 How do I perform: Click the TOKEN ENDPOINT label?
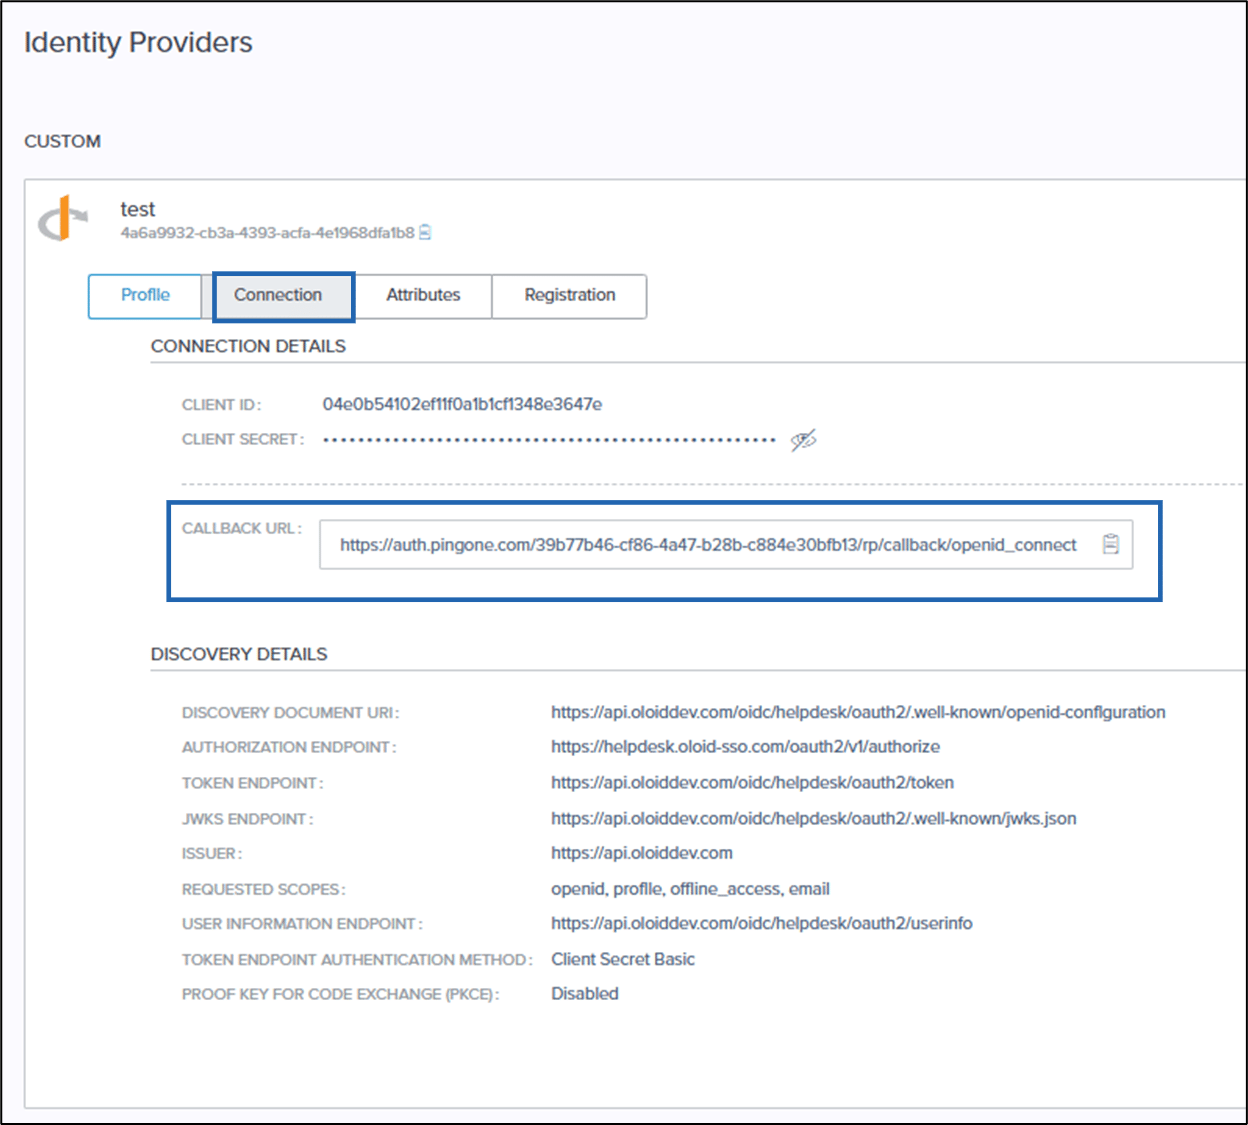[252, 783]
